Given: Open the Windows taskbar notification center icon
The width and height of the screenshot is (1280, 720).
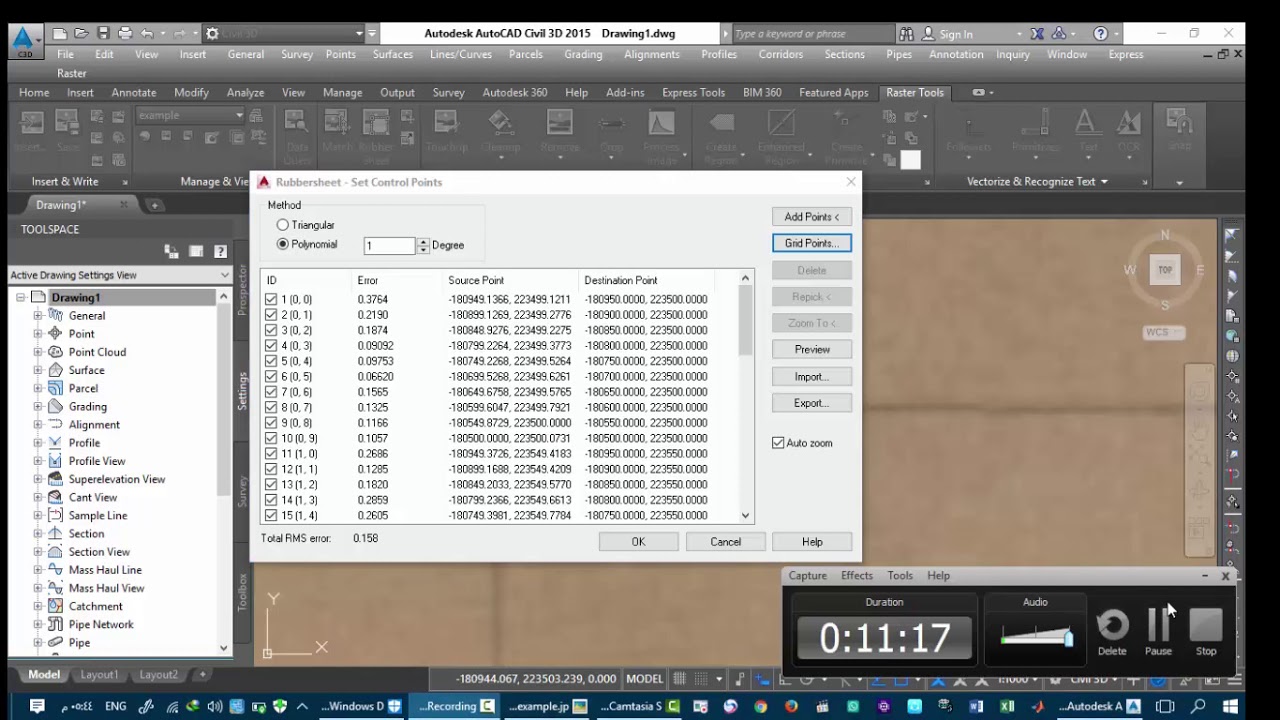Looking at the screenshot, I should (37, 706).
